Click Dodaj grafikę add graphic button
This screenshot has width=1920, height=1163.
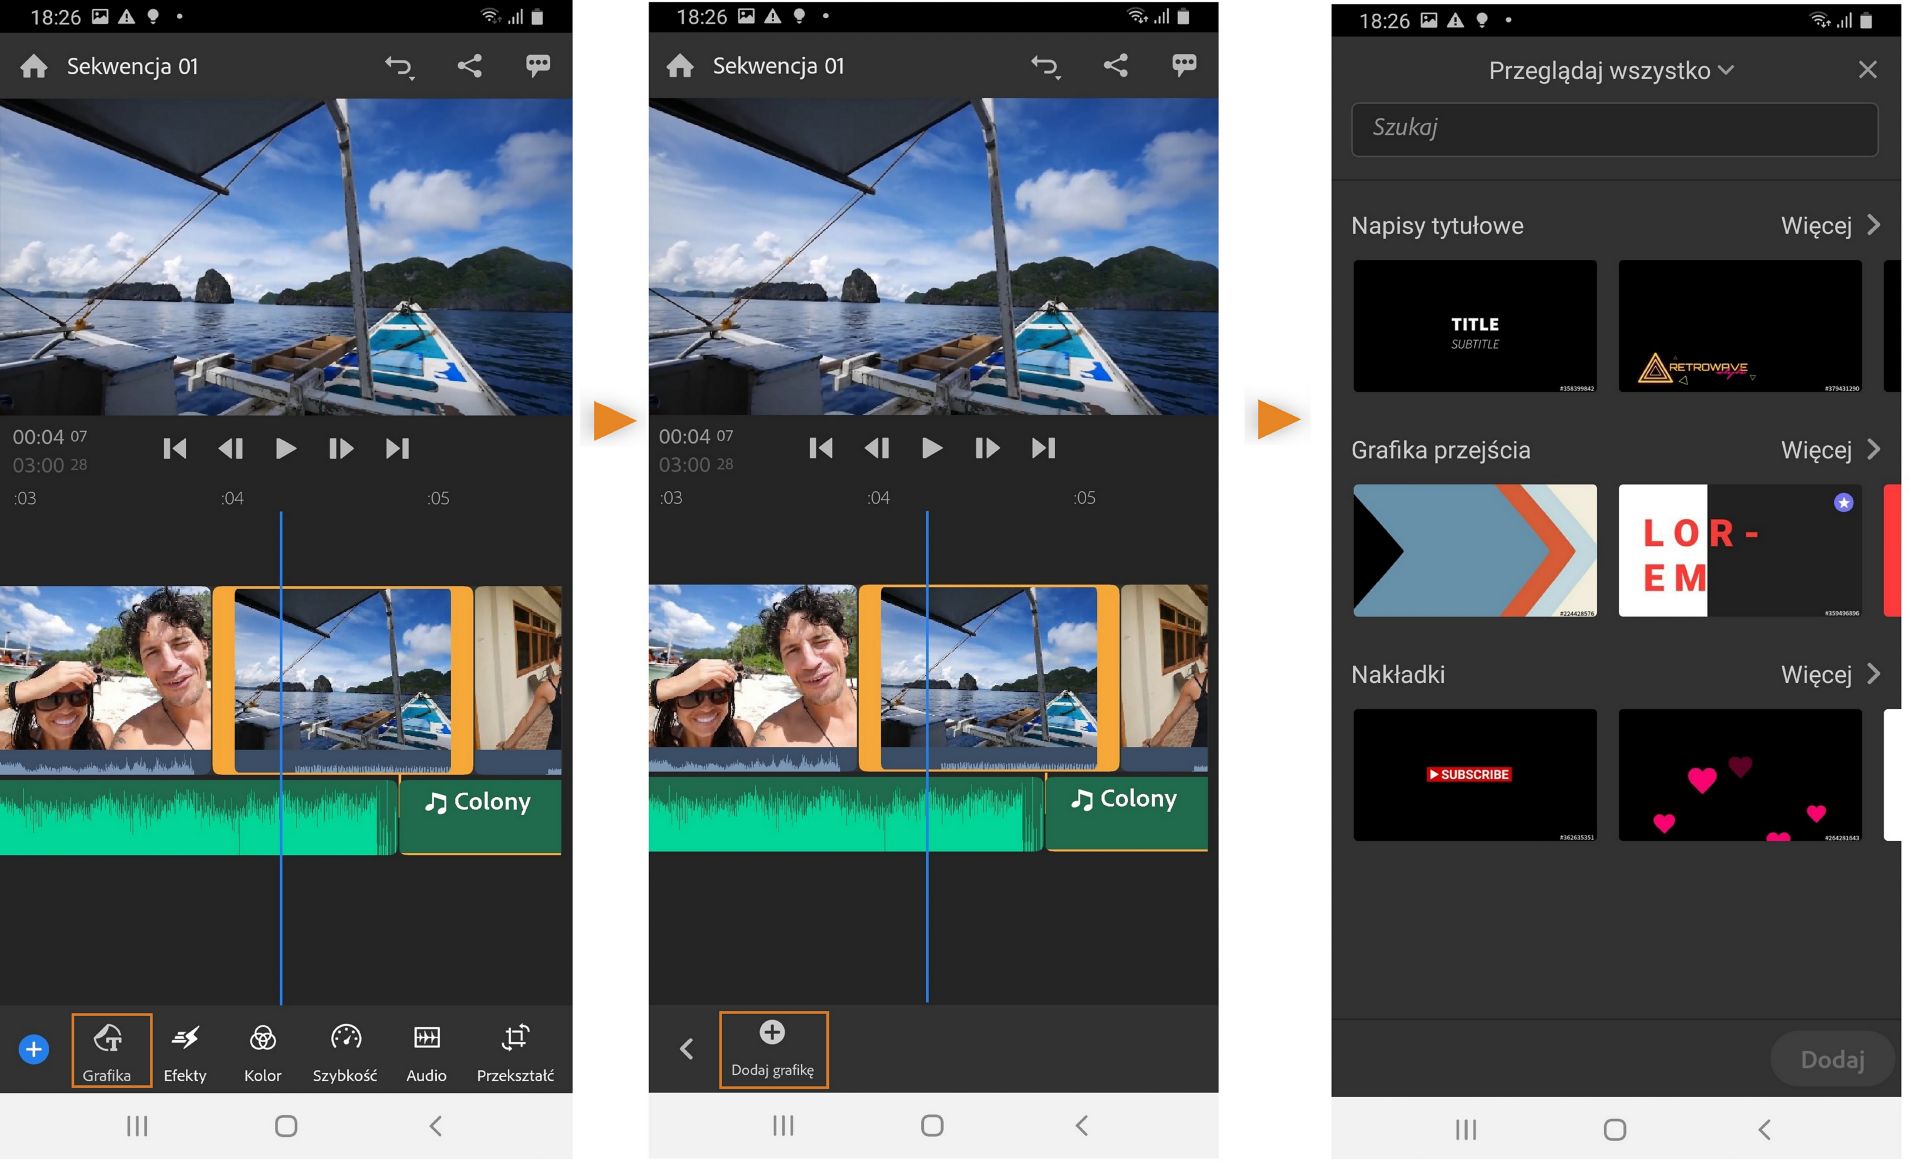[x=772, y=1048]
